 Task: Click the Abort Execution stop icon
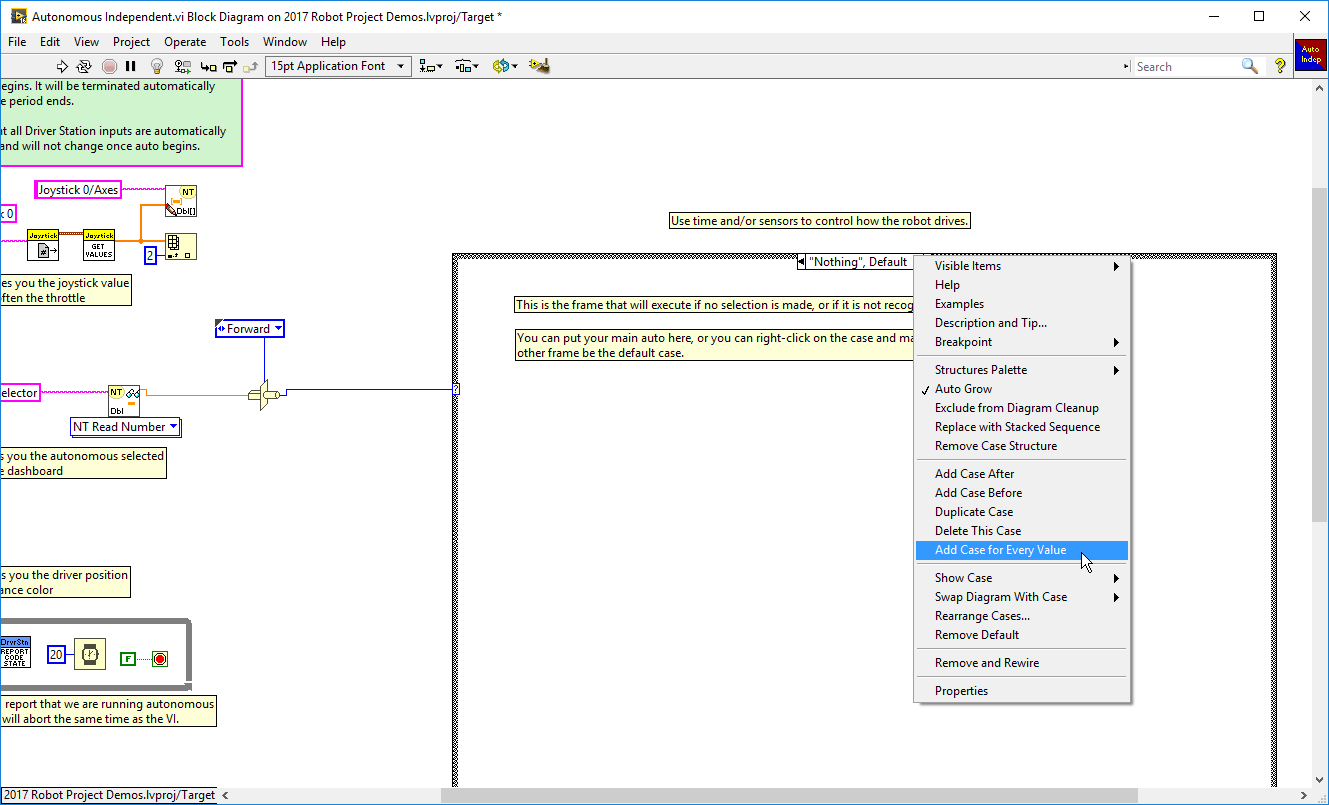pyautogui.click(x=109, y=66)
